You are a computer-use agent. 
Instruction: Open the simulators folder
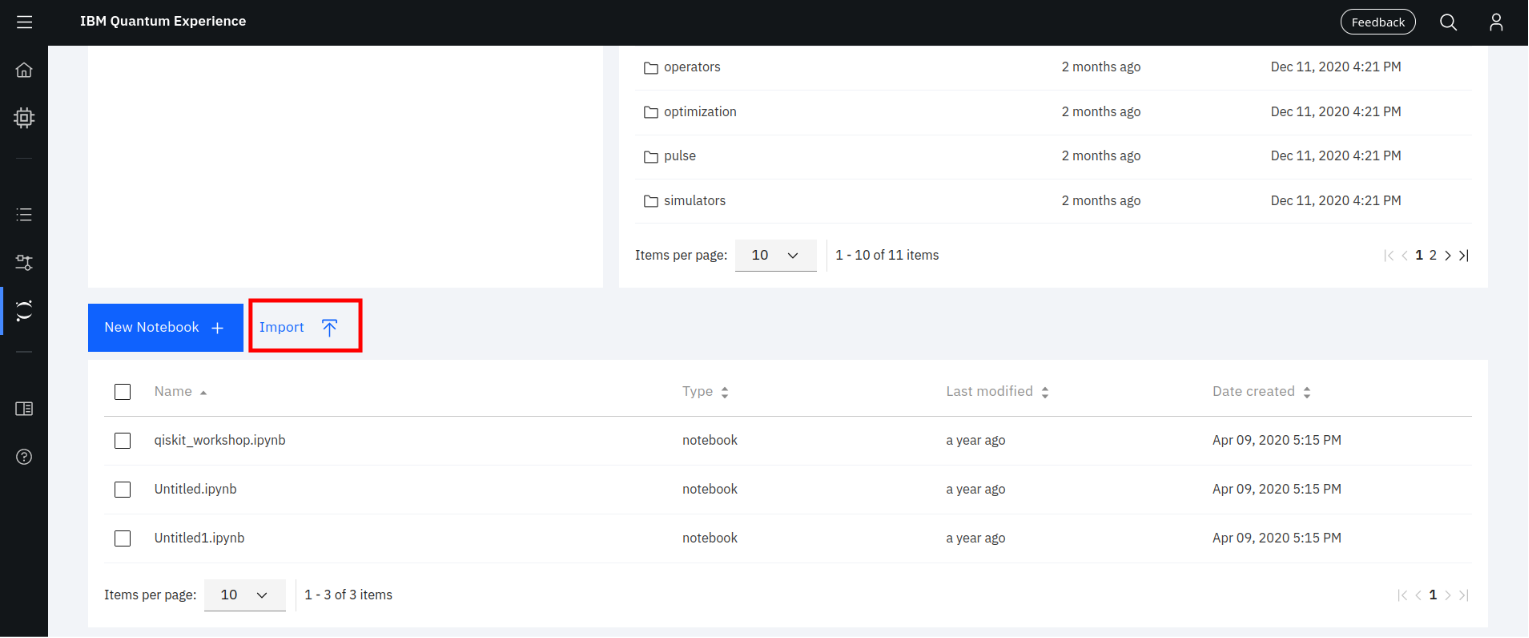click(695, 201)
